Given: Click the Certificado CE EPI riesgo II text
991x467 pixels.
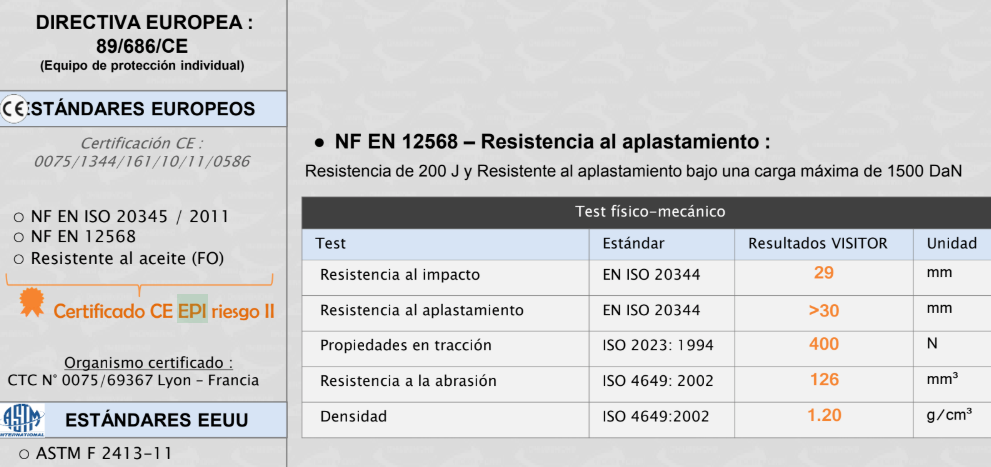Looking at the screenshot, I should coord(164,310).
